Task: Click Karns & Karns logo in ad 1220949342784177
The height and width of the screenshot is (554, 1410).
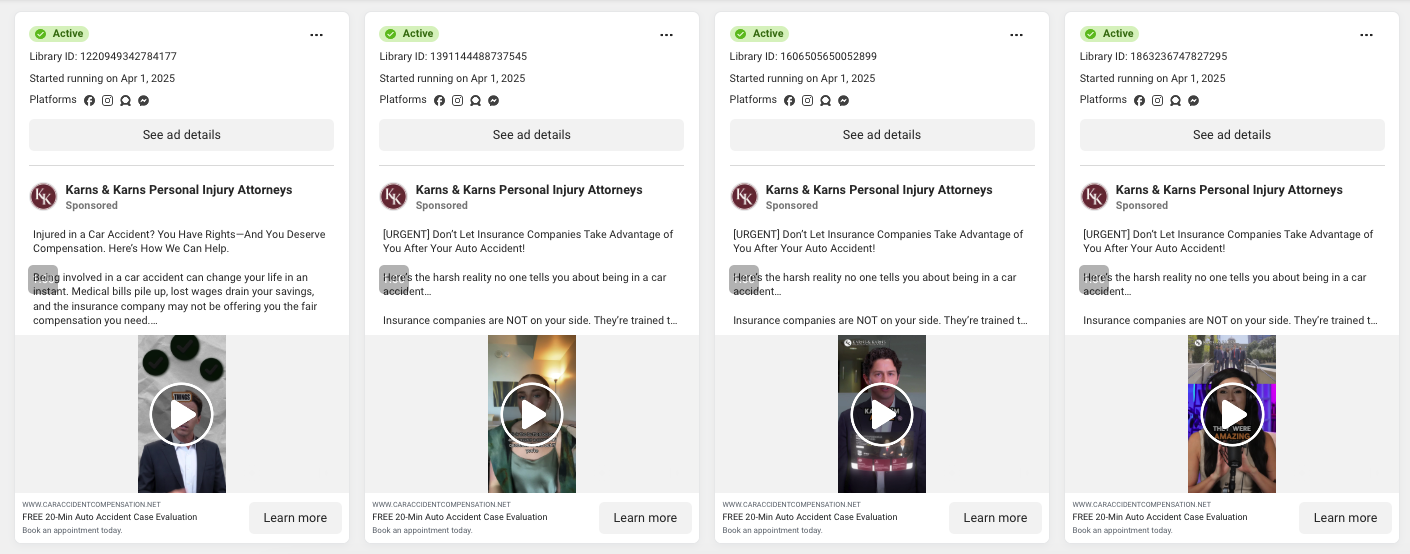Action: coord(44,196)
